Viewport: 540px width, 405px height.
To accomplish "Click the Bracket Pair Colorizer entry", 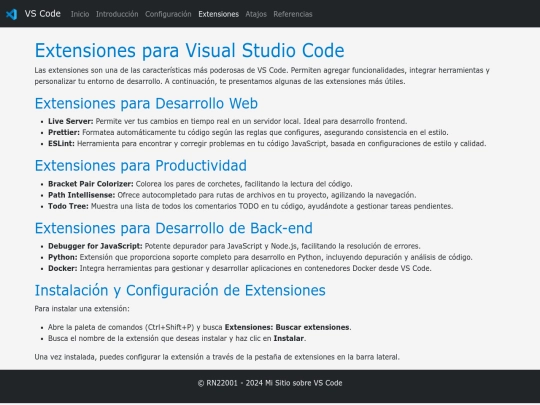I will click(200, 184).
